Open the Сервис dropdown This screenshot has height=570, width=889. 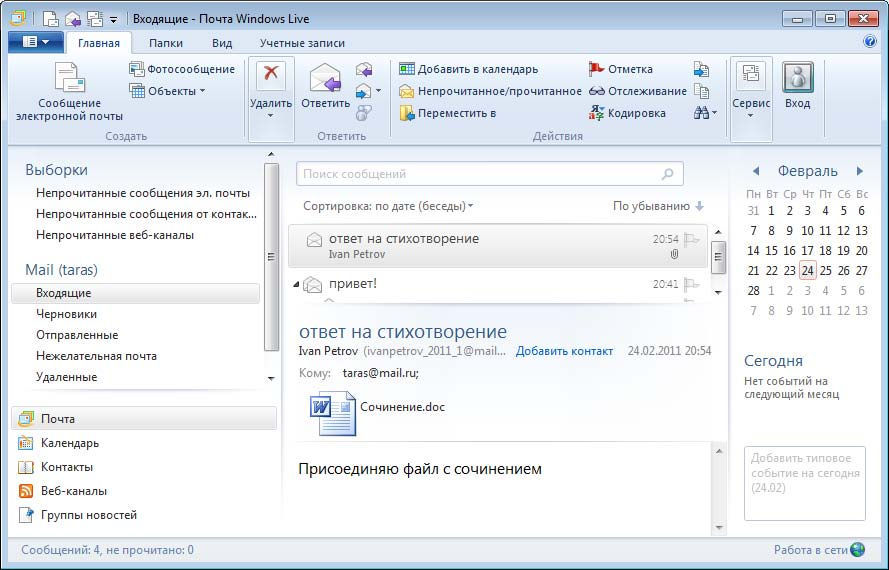pyautogui.click(x=751, y=99)
